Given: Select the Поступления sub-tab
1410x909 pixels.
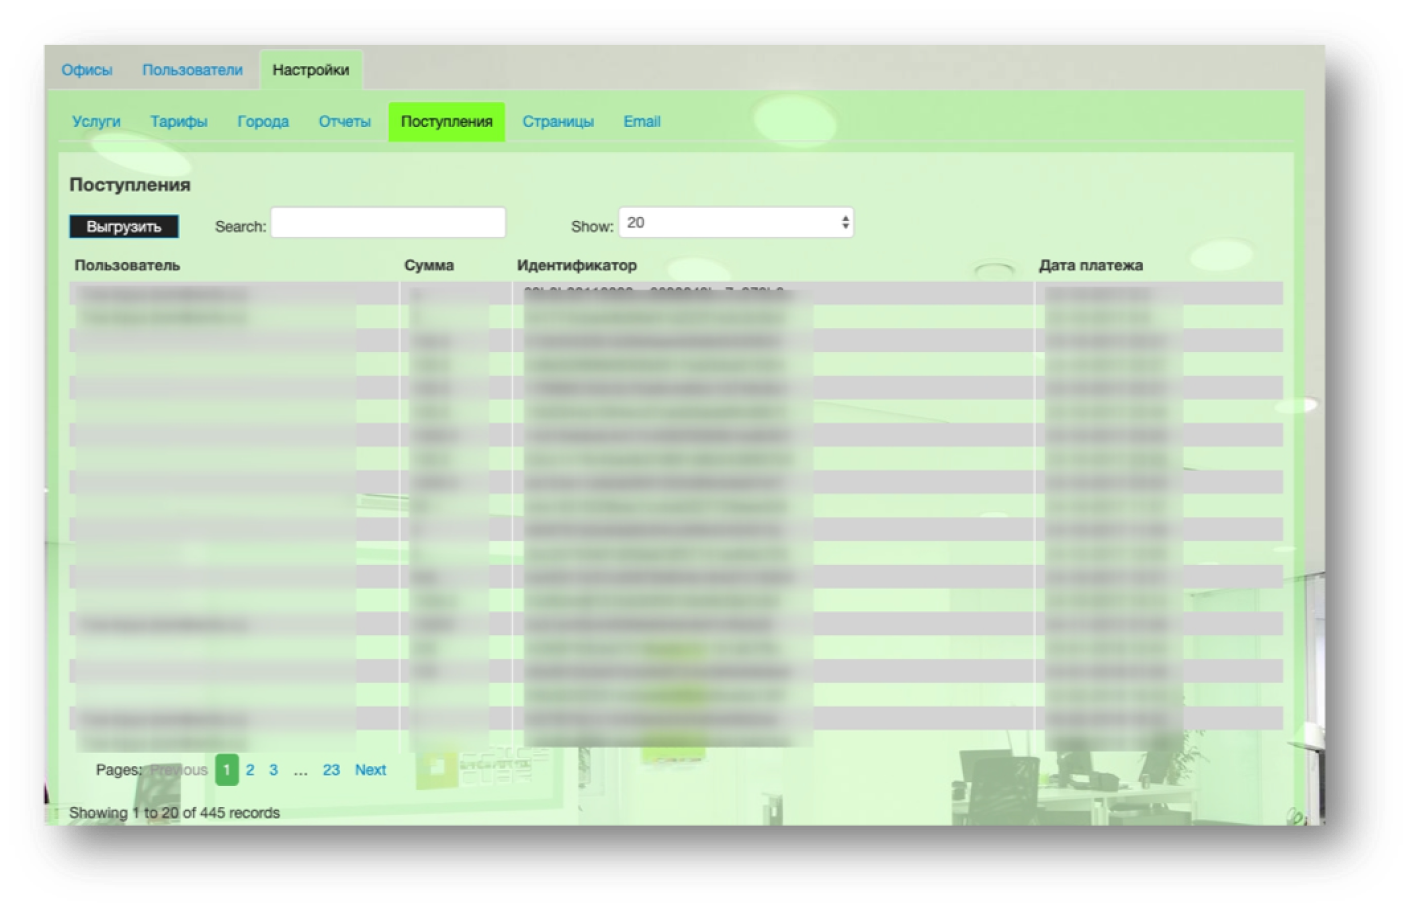Looking at the screenshot, I should pyautogui.click(x=447, y=122).
